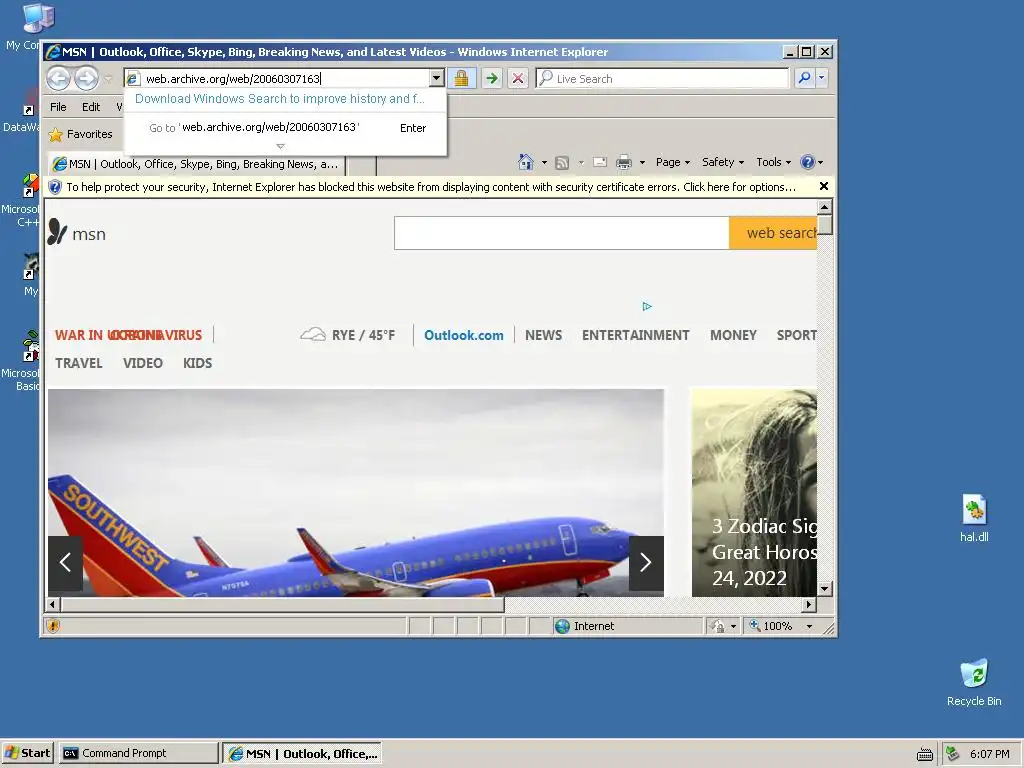Click the information bar shield icon
The image size is (1024, 768).
coord(55,187)
